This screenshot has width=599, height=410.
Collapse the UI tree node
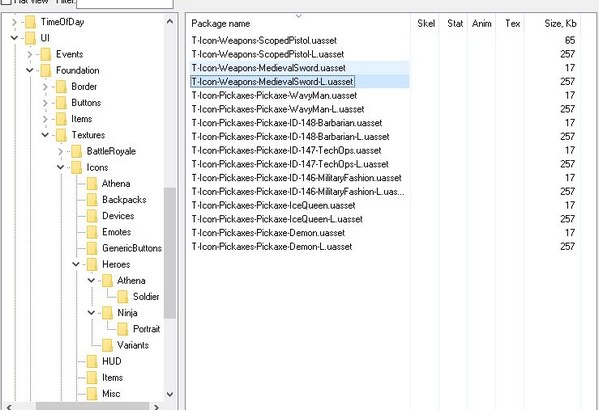point(14,38)
